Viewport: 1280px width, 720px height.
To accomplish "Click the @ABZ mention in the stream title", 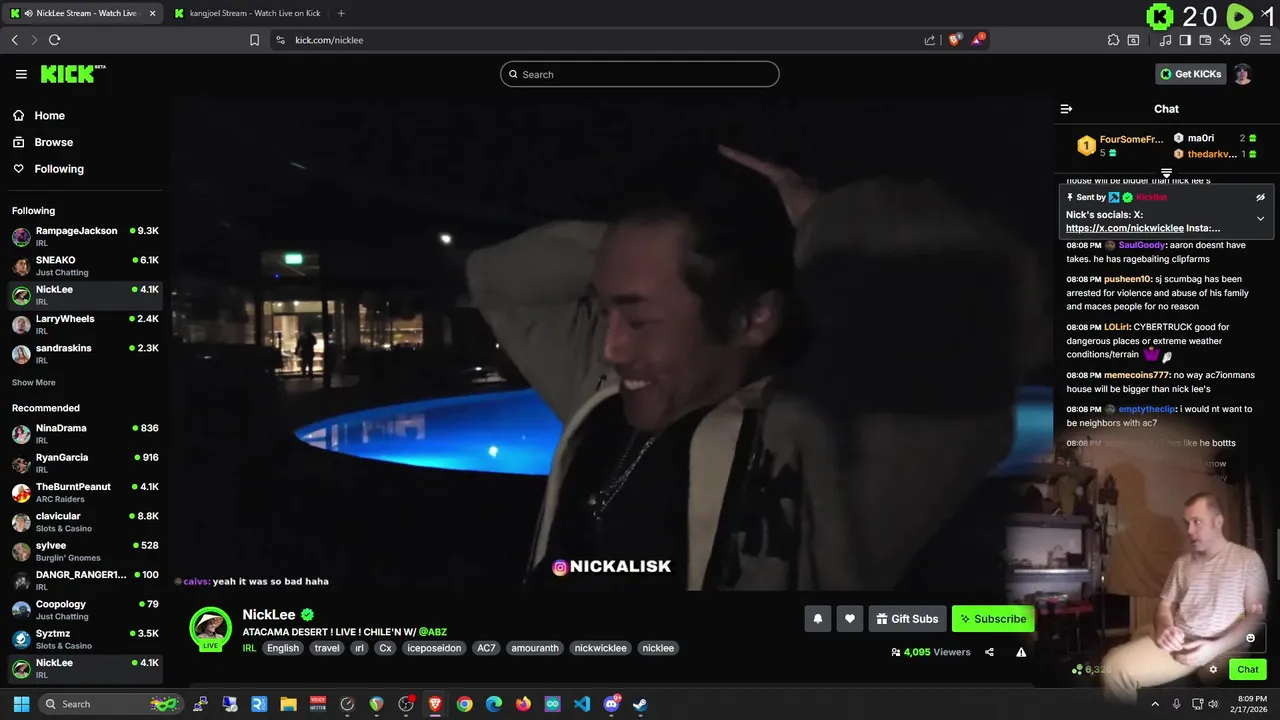I will [433, 632].
